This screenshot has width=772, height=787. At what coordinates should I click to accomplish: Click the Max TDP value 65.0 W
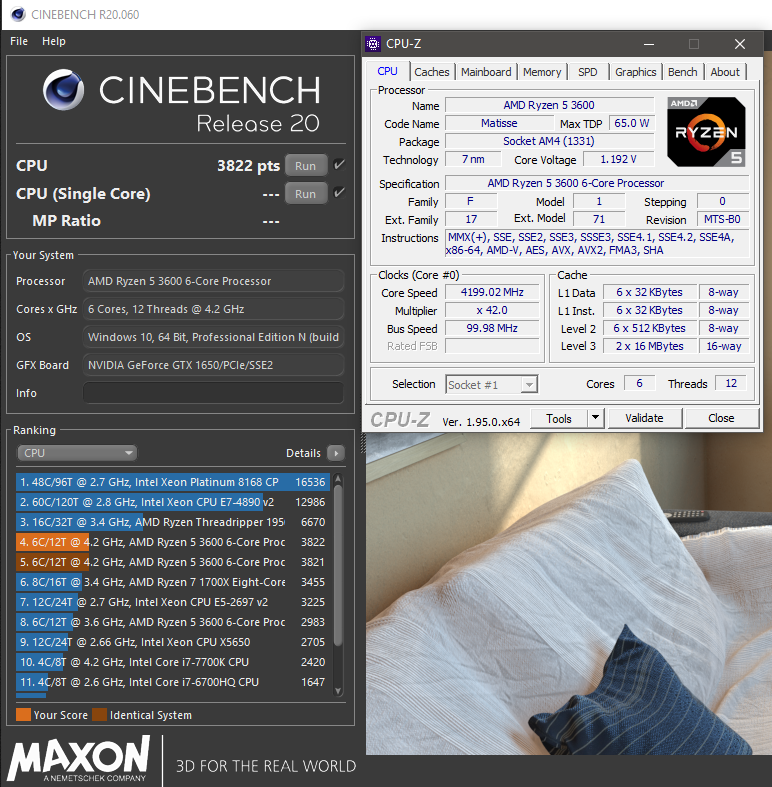pyautogui.click(x=631, y=123)
